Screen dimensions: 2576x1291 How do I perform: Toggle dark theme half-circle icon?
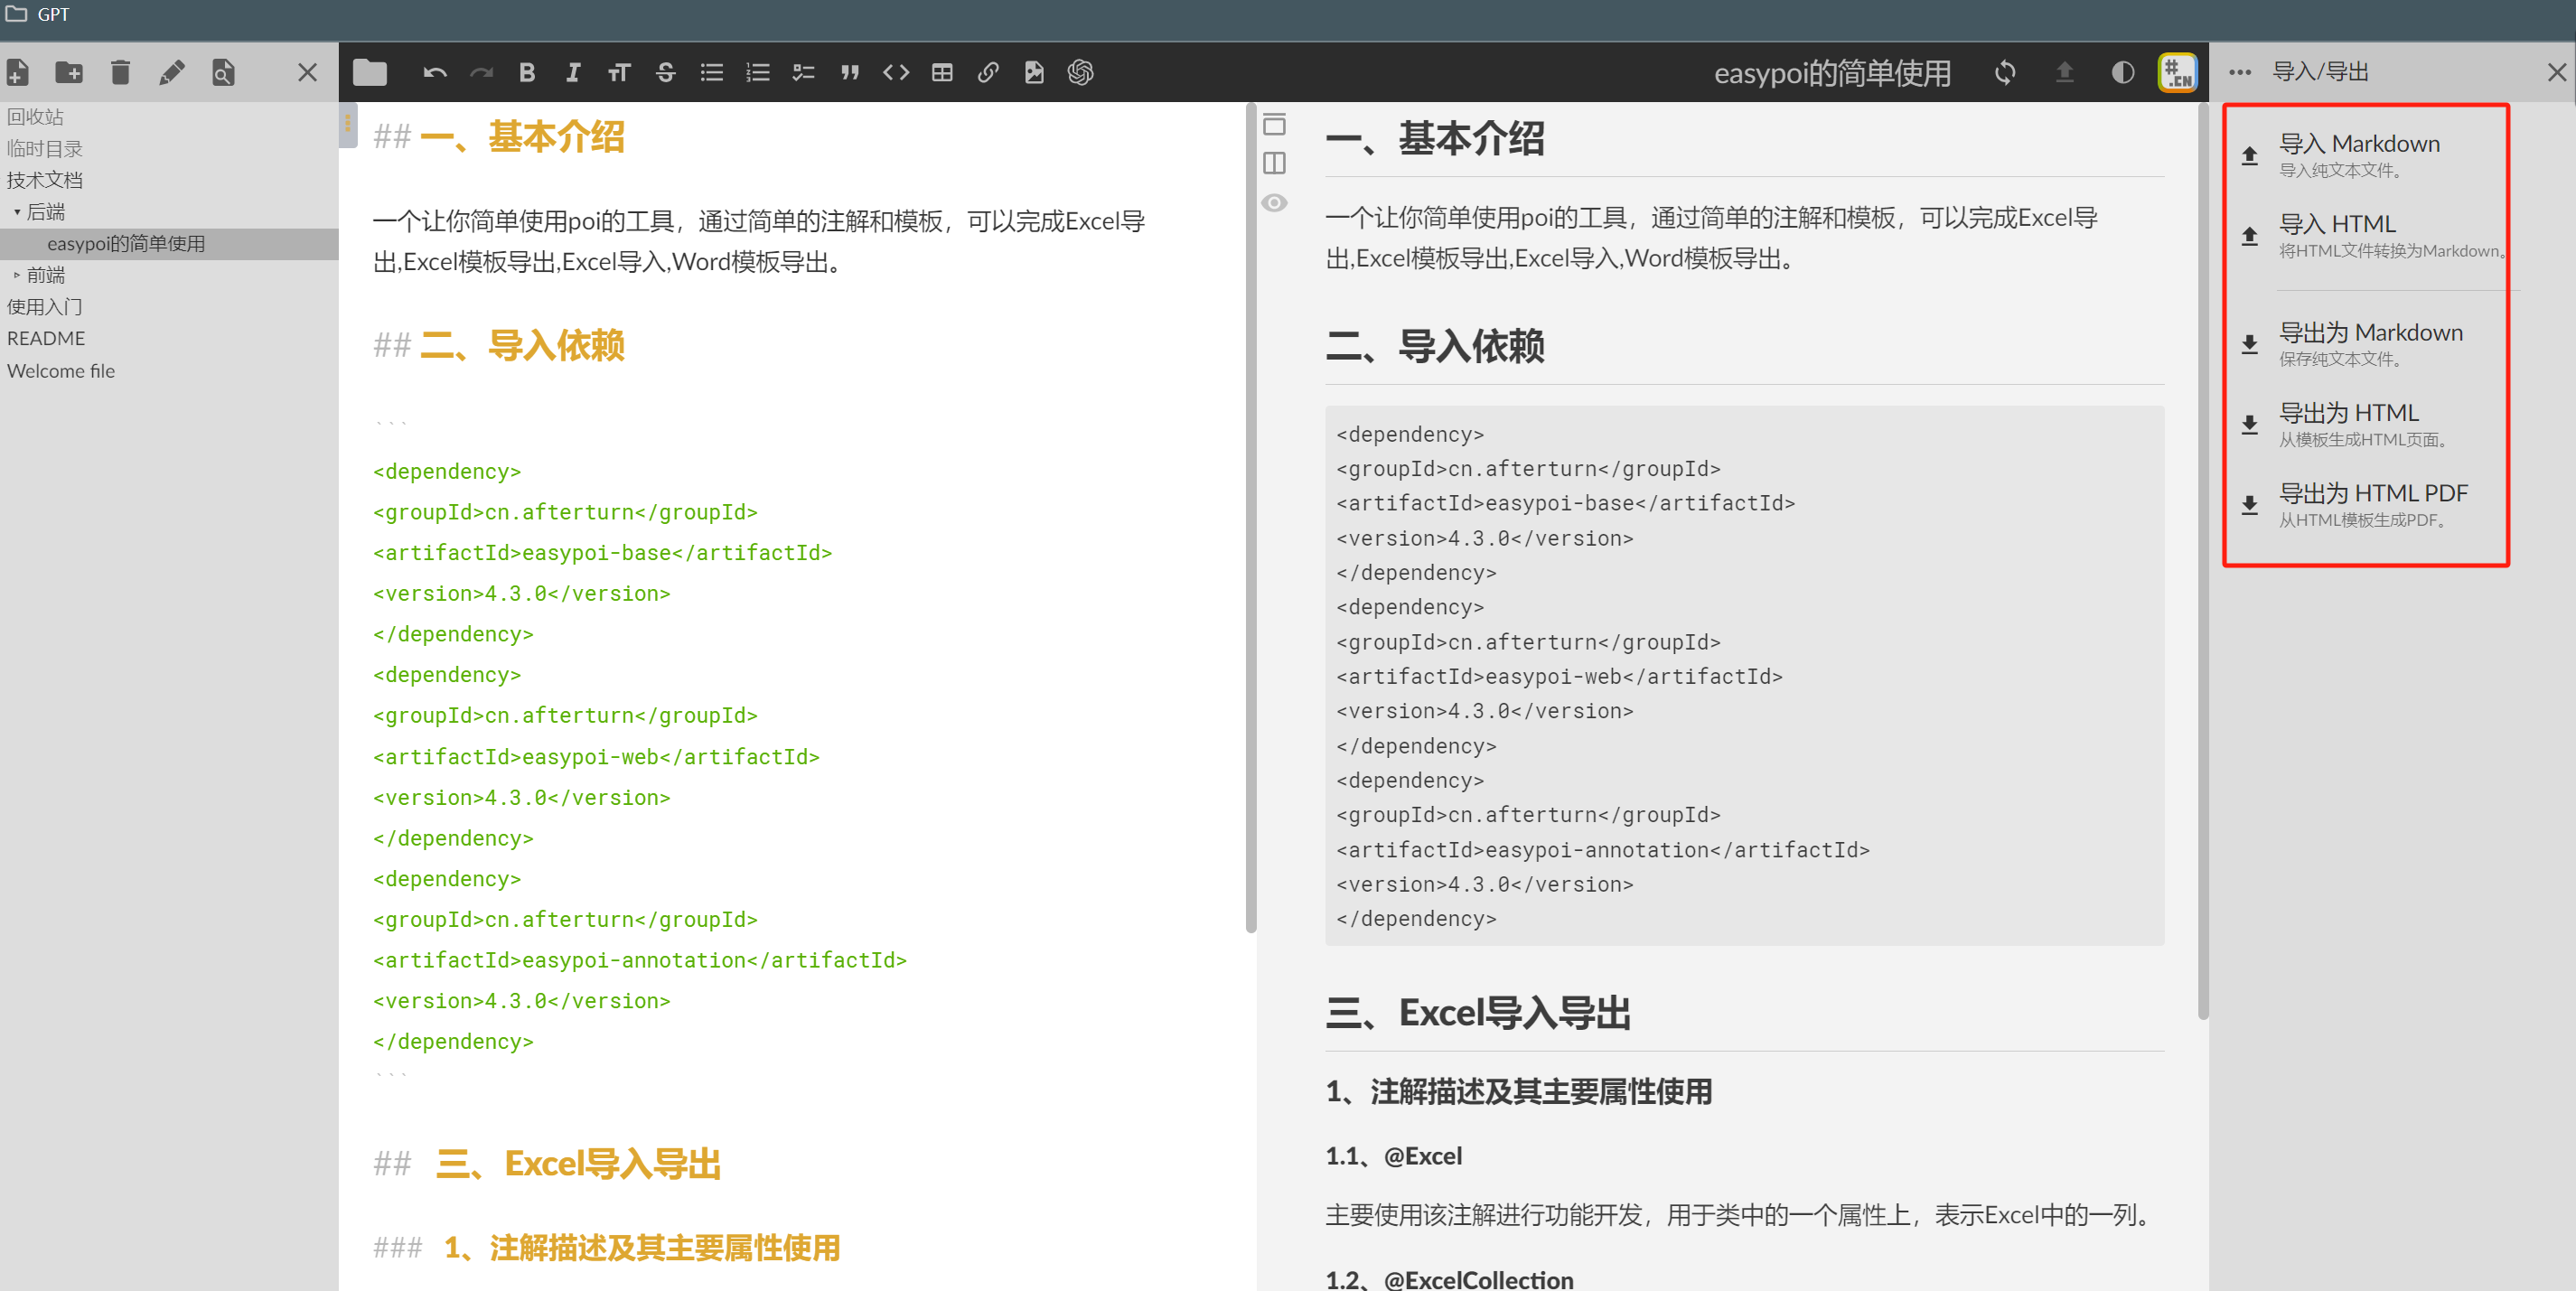[2122, 72]
